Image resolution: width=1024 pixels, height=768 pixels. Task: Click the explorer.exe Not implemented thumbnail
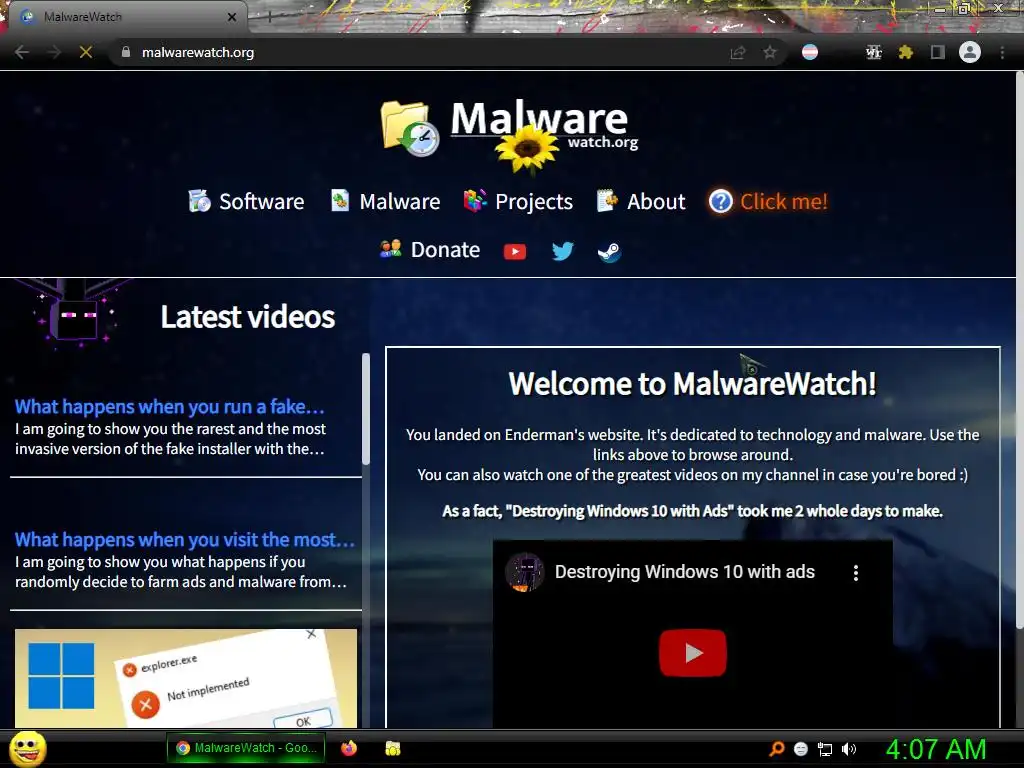click(186, 679)
